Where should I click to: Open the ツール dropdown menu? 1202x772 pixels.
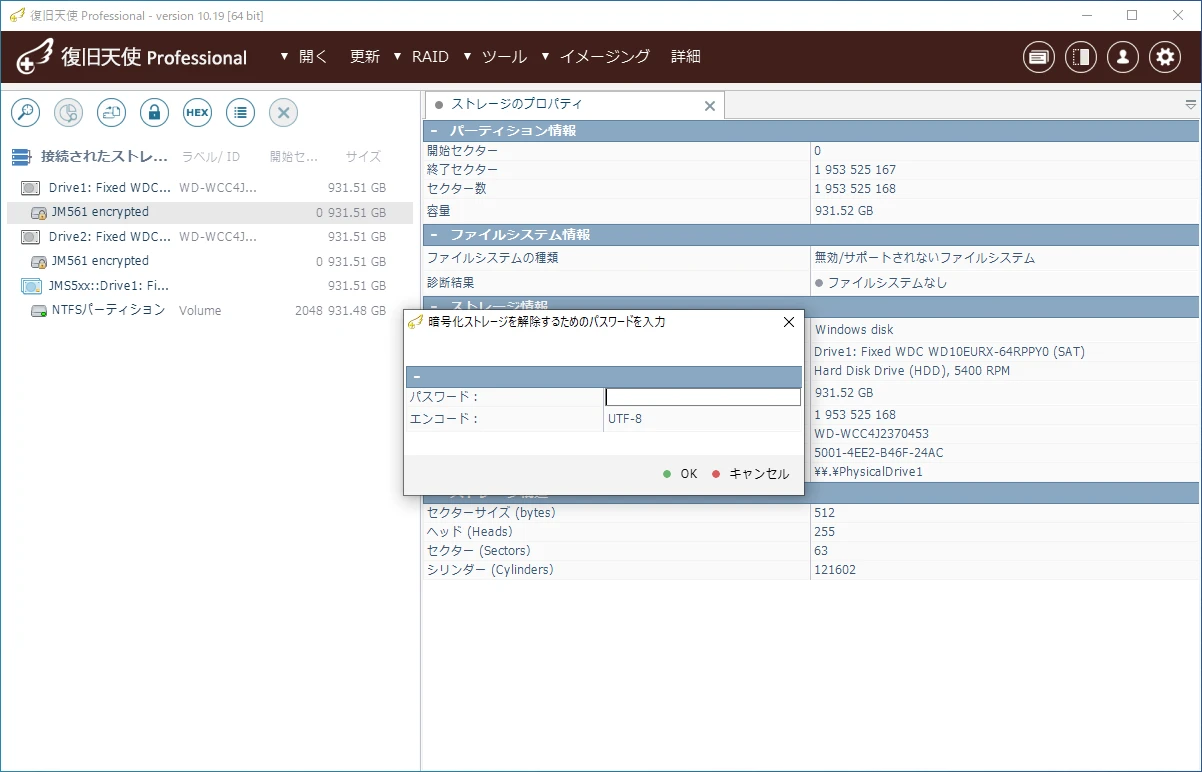pyautogui.click(x=495, y=57)
